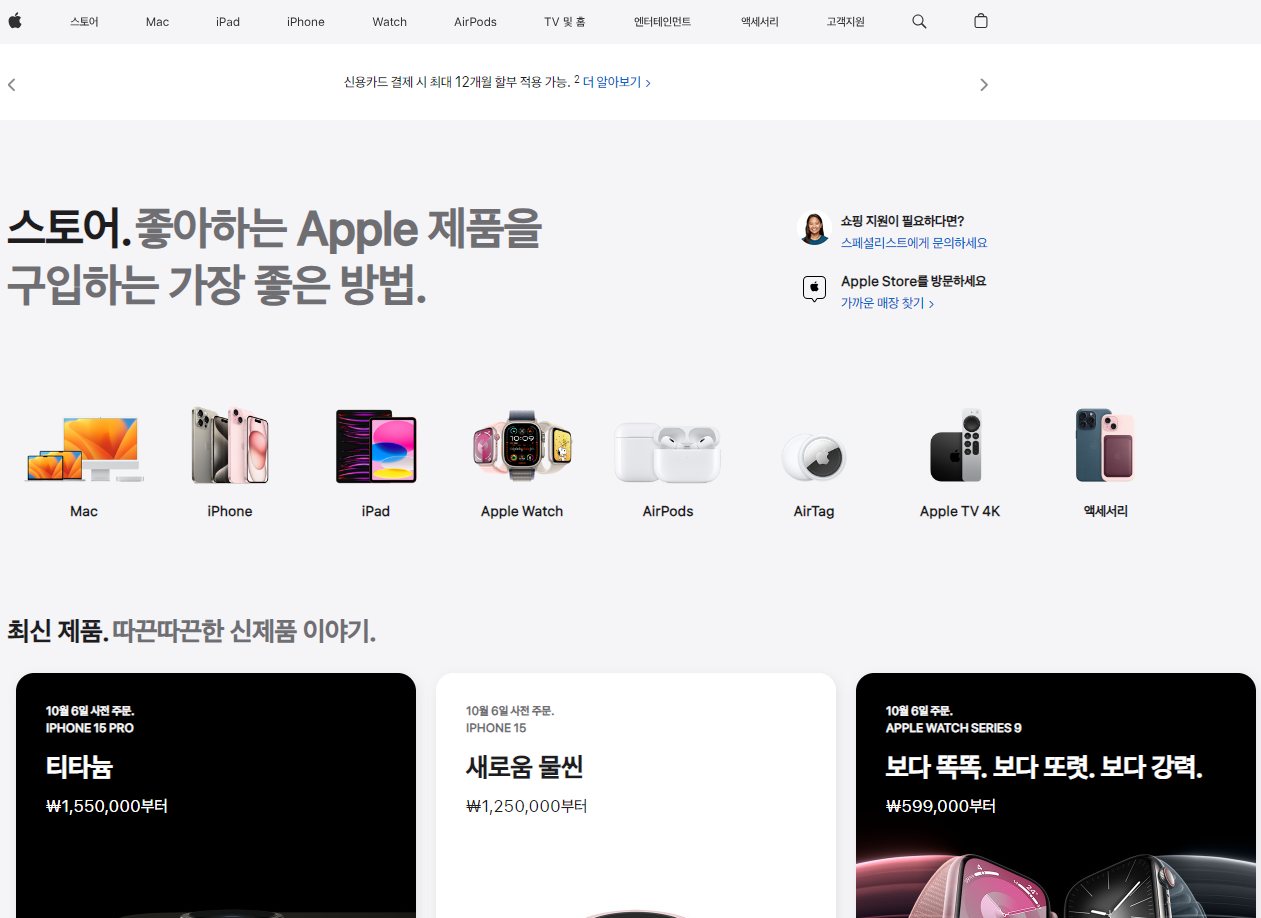This screenshot has height=918, width=1261.
Task: Open the iPhone 15 새로움 물씬 card
Action: 636,795
